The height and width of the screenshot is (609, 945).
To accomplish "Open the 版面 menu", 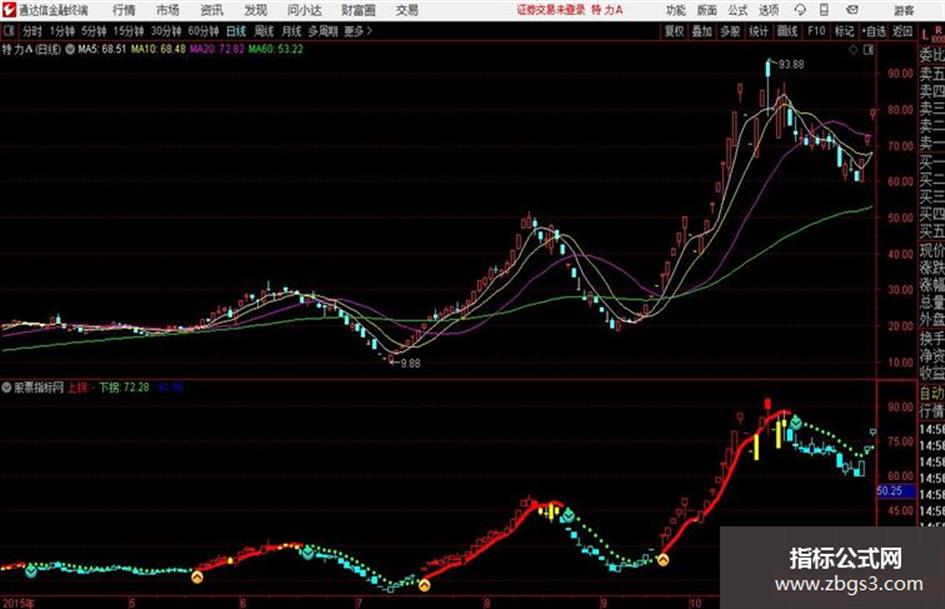I will pyautogui.click(x=707, y=10).
